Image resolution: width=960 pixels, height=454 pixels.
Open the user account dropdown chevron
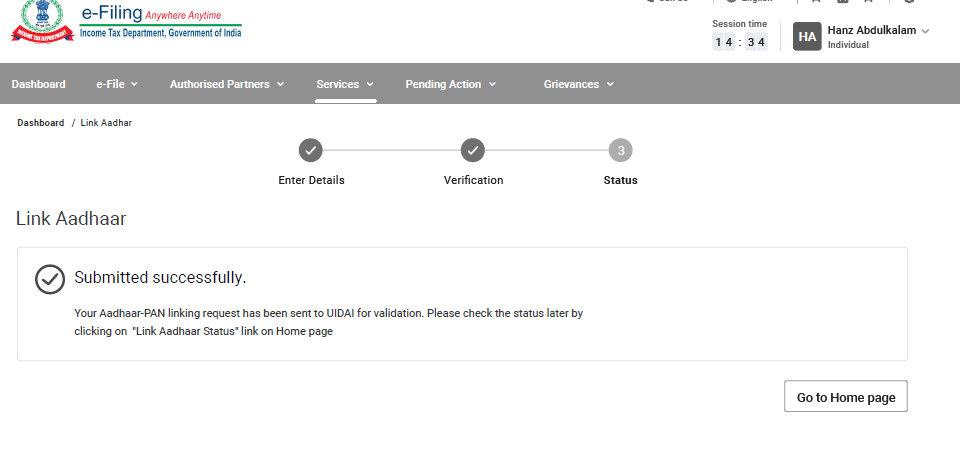pyautogui.click(x=925, y=31)
